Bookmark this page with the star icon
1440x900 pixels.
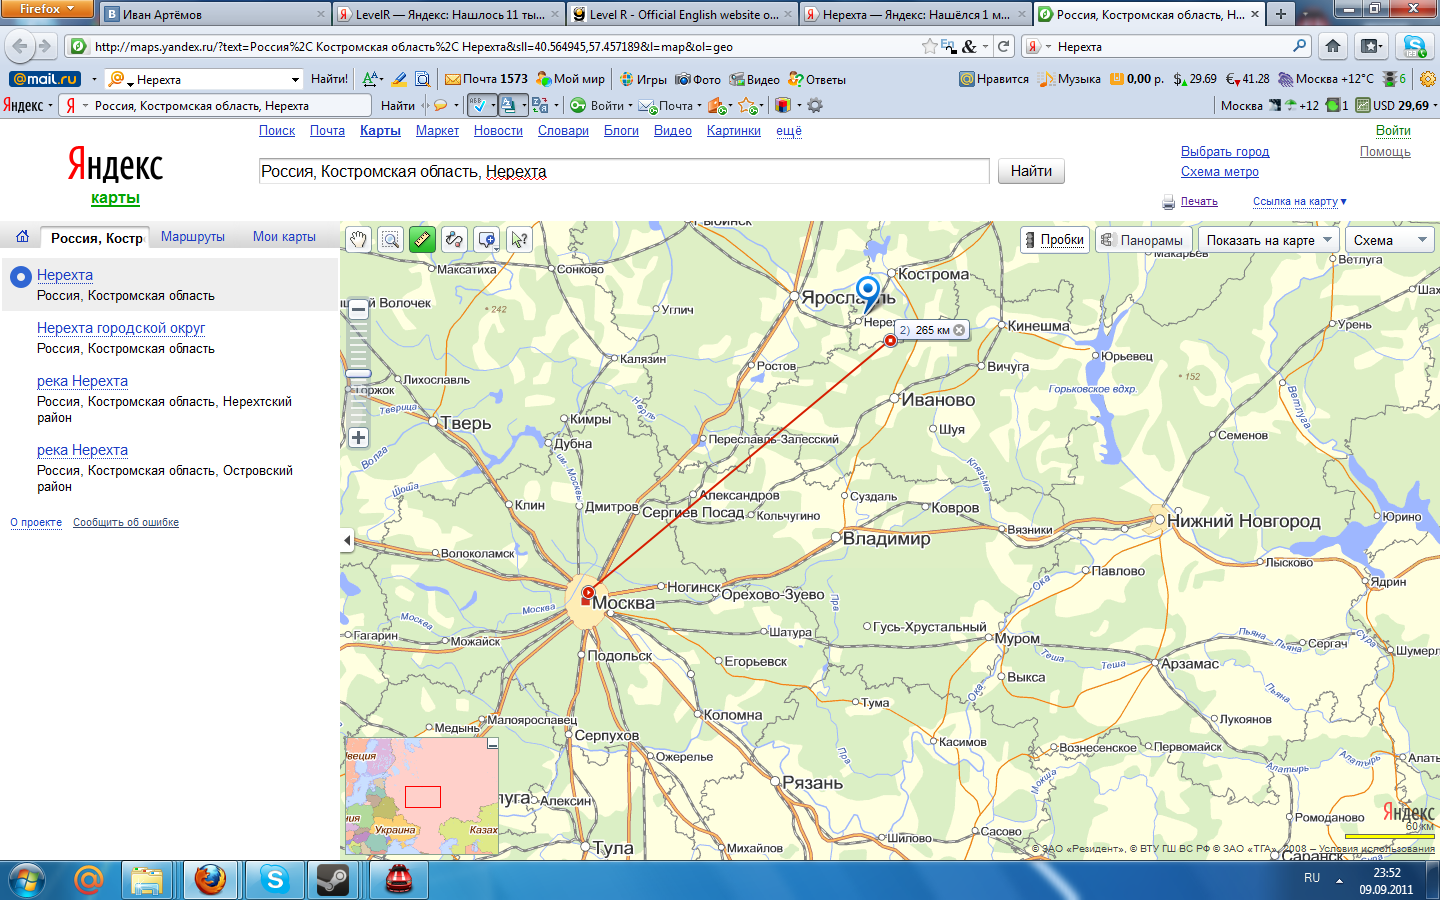tap(930, 46)
